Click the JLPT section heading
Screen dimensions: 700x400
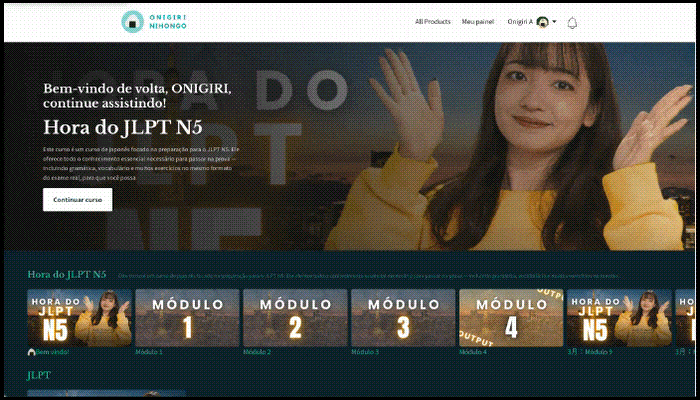click(39, 375)
